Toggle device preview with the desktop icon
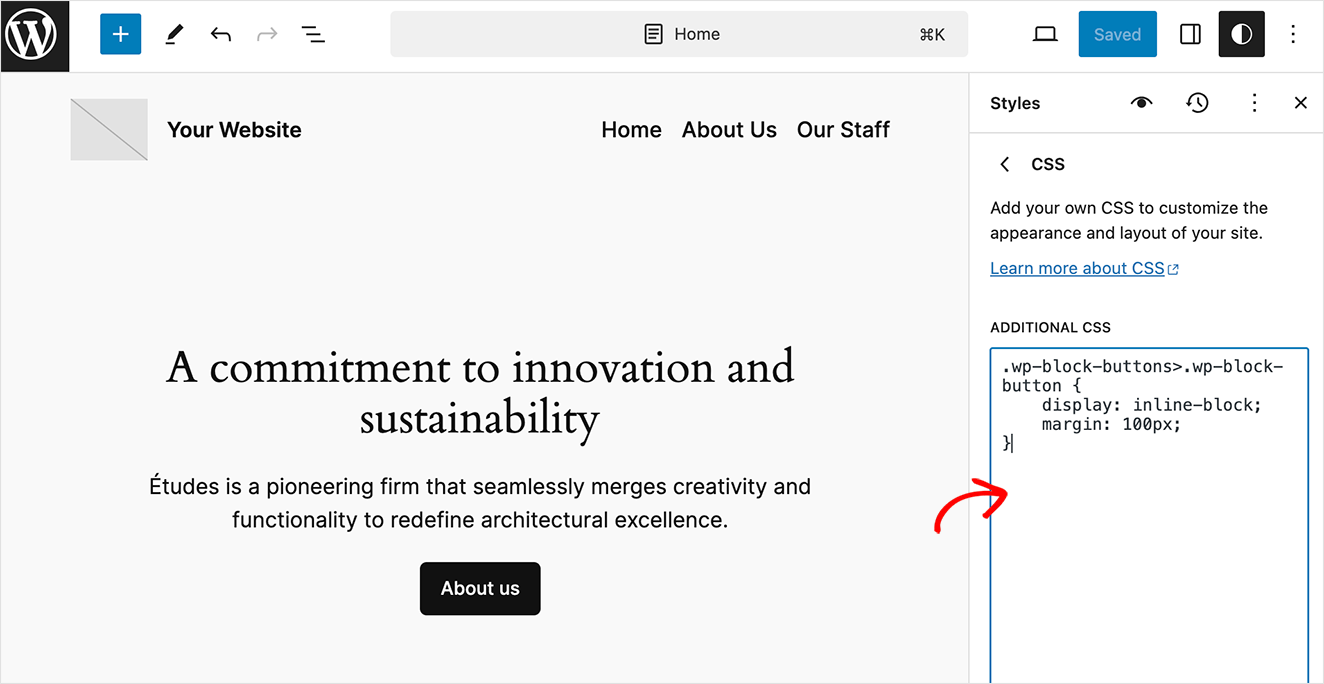 click(1044, 33)
